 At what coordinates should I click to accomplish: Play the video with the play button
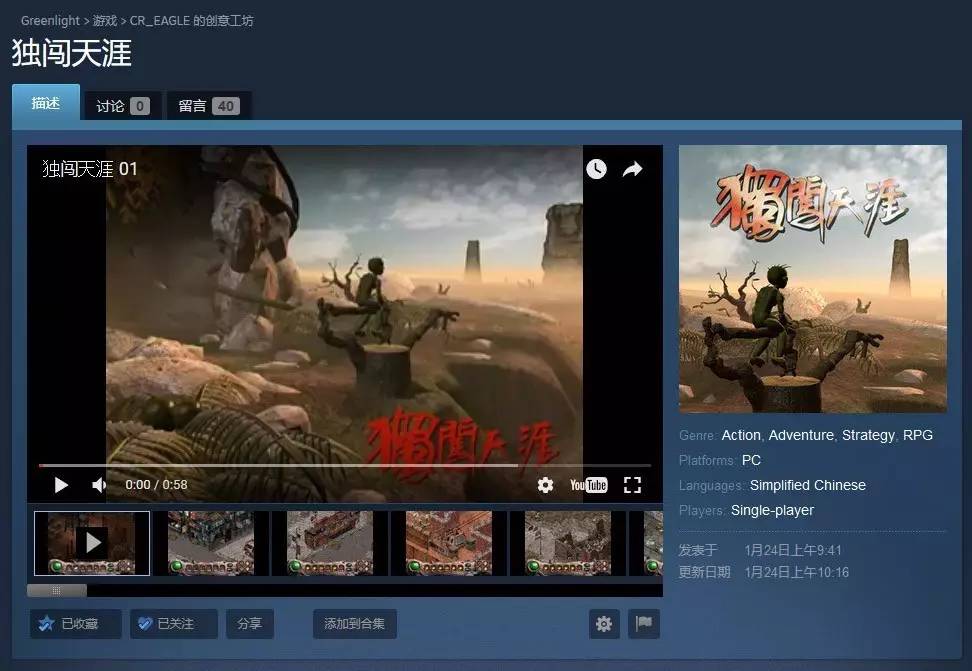(x=61, y=485)
